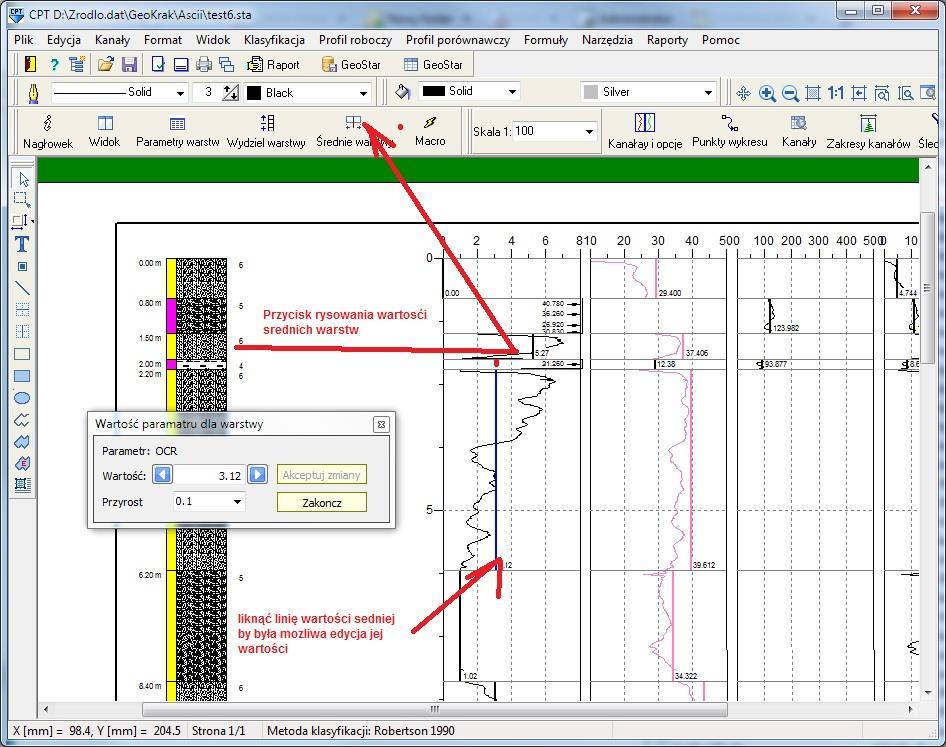946x747 pixels.
Task: Click Punkty wykresu toolbar button
Action: (729, 132)
